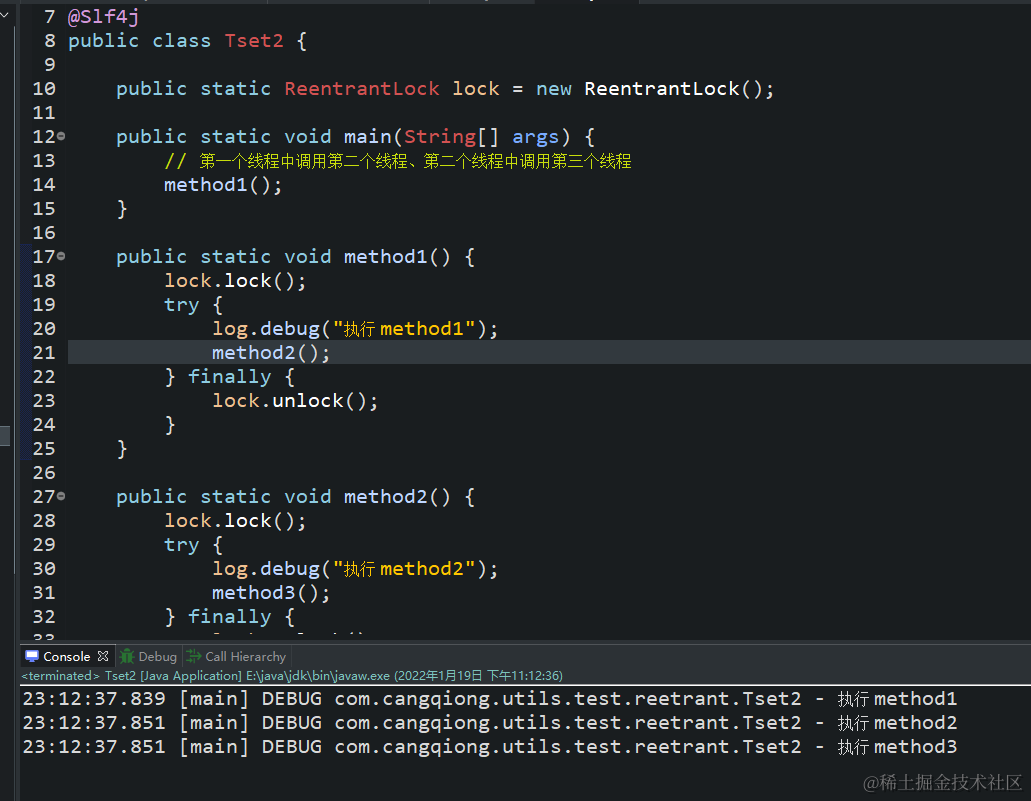This screenshot has height=801, width=1031.
Task: Switch to the Console tab
Action: point(66,656)
